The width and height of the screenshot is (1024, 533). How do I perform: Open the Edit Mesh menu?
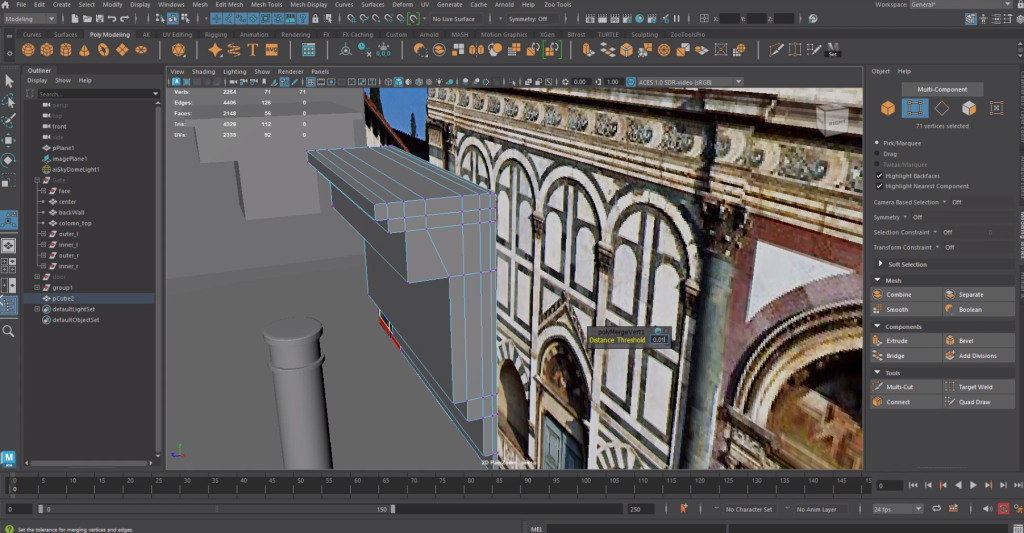229,5
